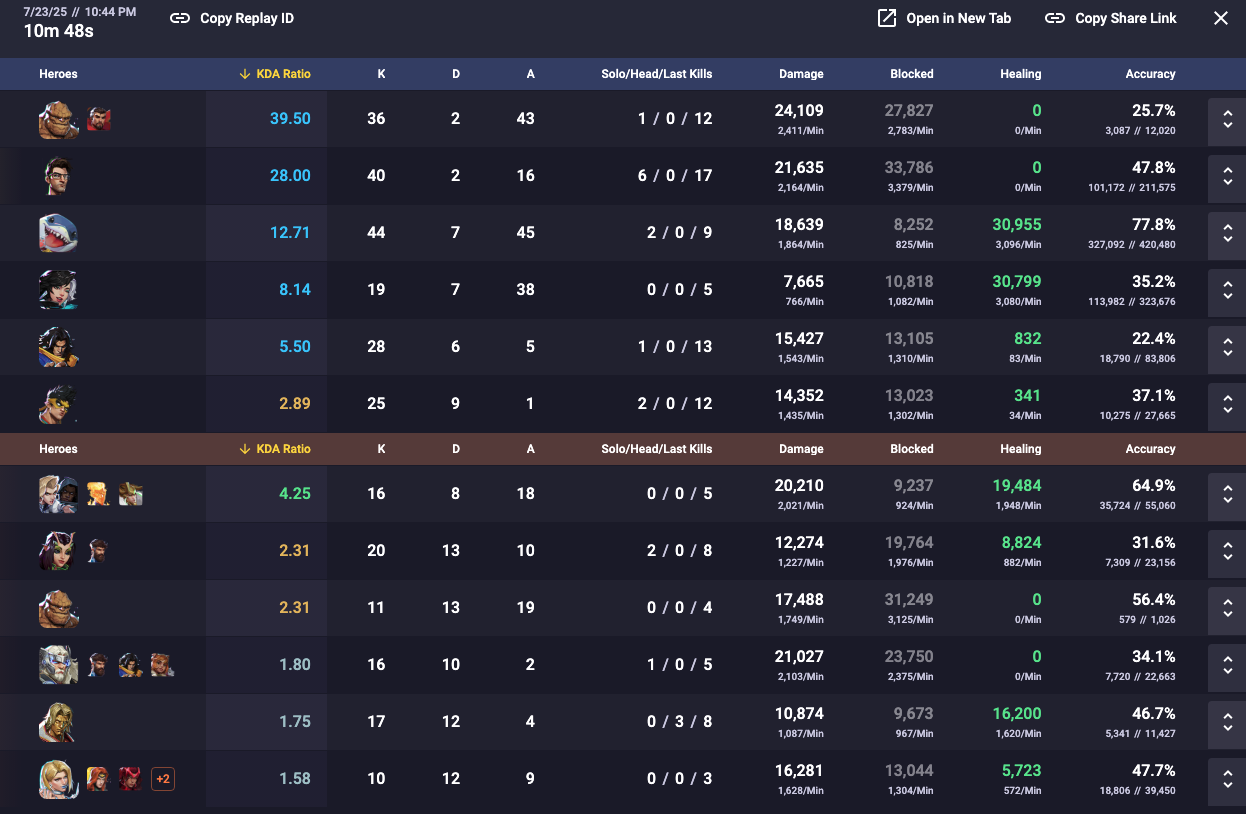Image resolution: width=1246 pixels, height=814 pixels.
Task: Expand the 28.00 KDA player row
Action: [1227, 176]
